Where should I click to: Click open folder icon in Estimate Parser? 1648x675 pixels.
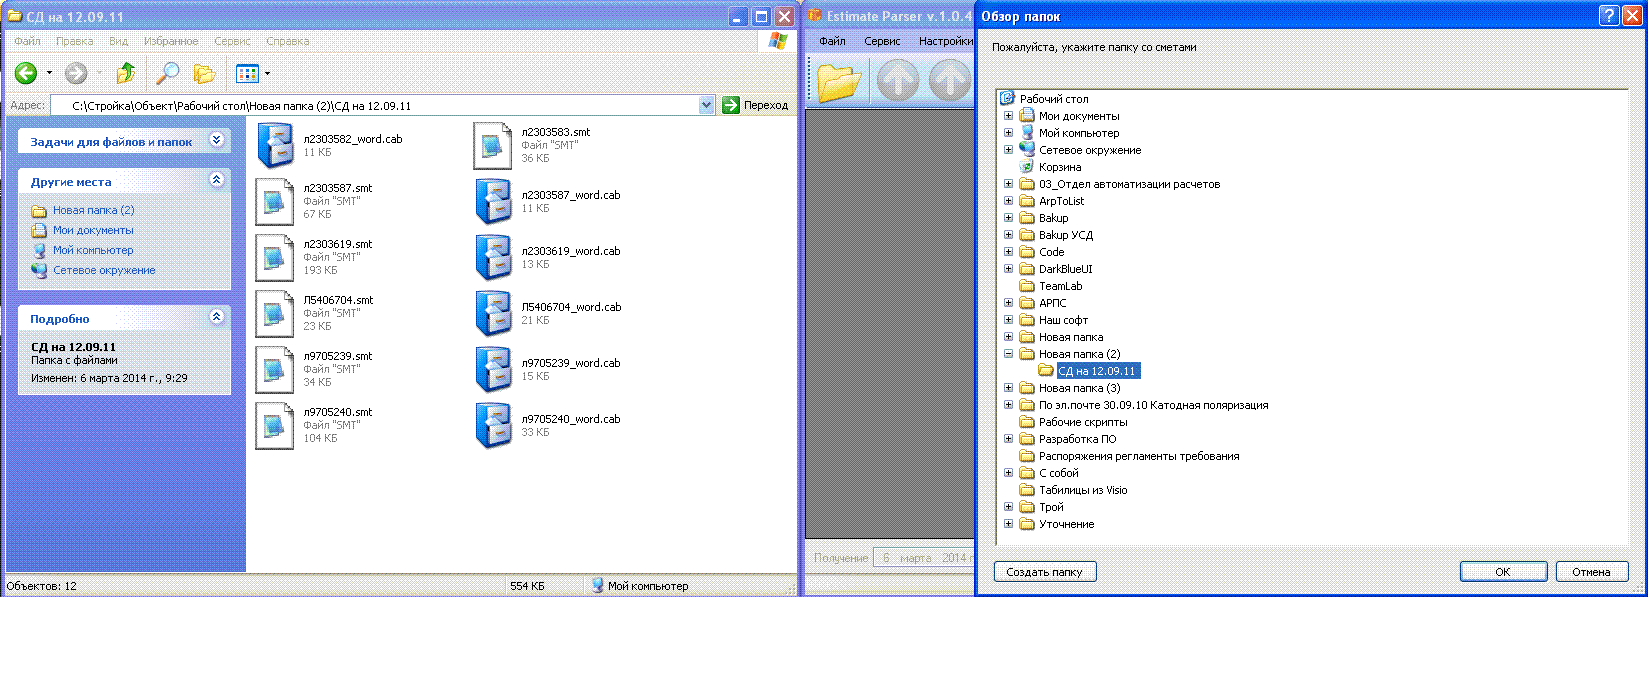tap(839, 81)
